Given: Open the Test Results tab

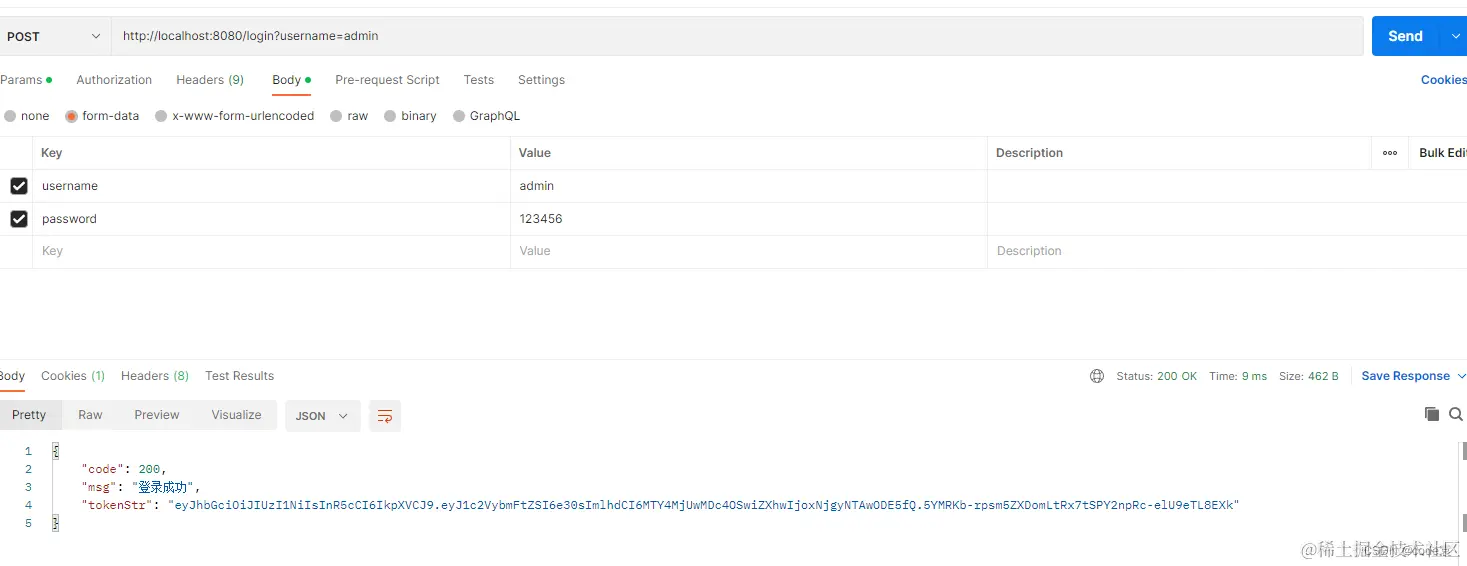Looking at the screenshot, I should 239,376.
